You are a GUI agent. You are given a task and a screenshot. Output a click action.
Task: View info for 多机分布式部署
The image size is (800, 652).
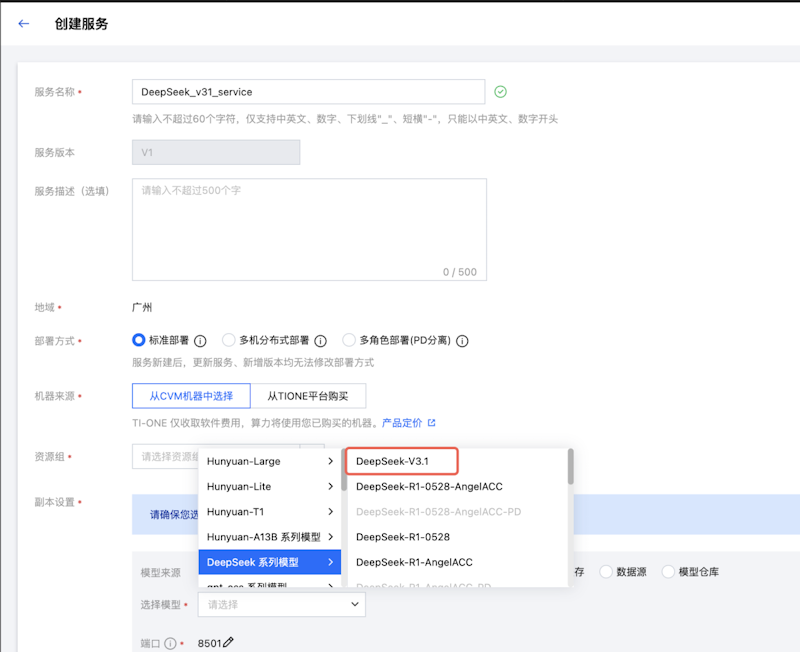click(x=320, y=340)
